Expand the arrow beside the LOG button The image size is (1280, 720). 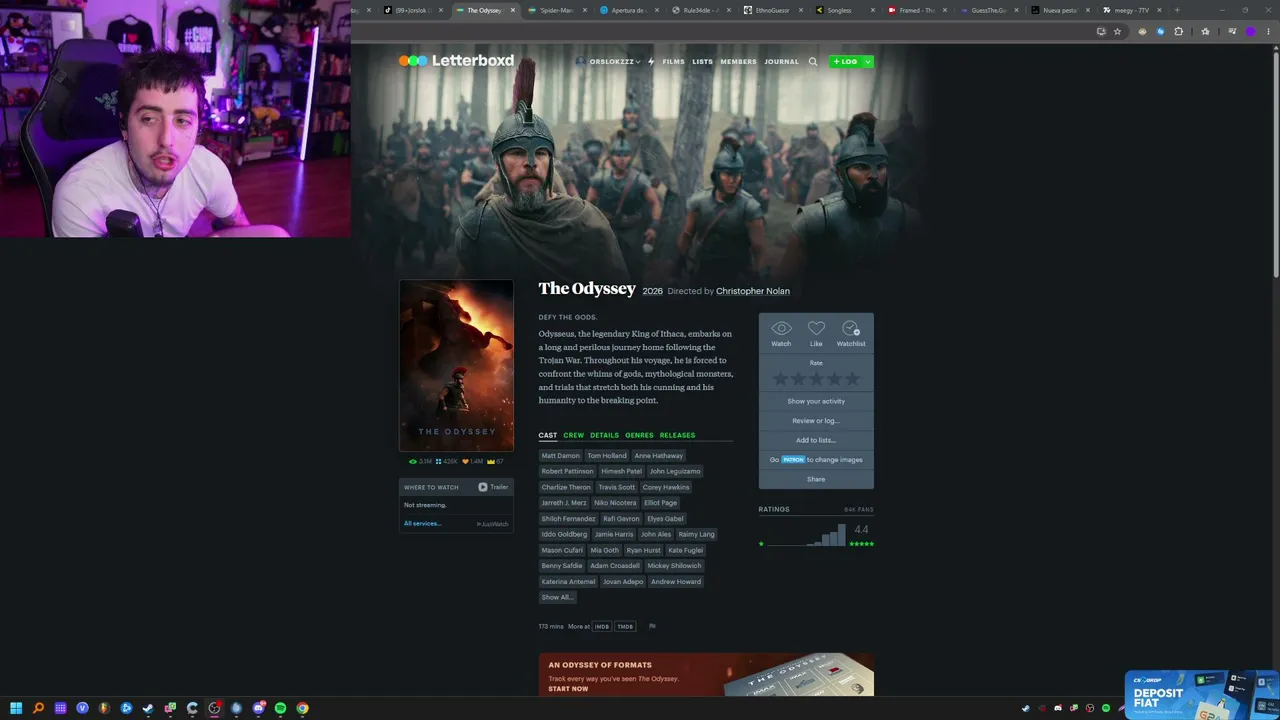(x=867, y=62)
